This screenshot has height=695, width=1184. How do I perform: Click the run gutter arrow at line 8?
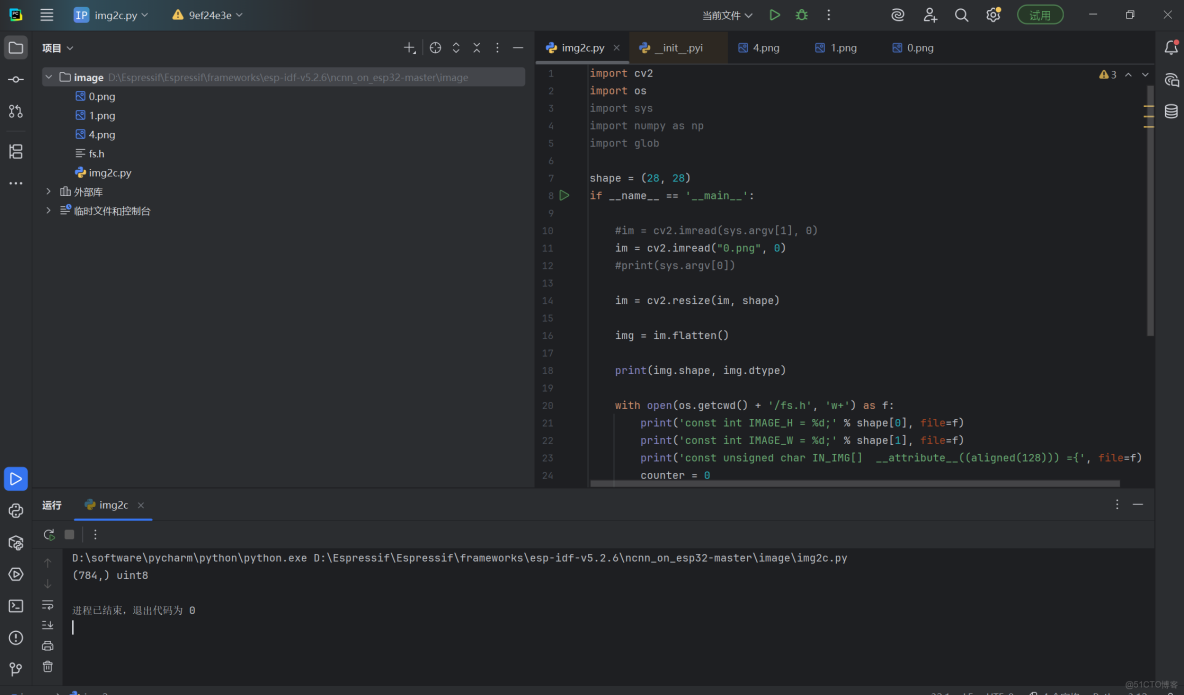click(564, 196)
